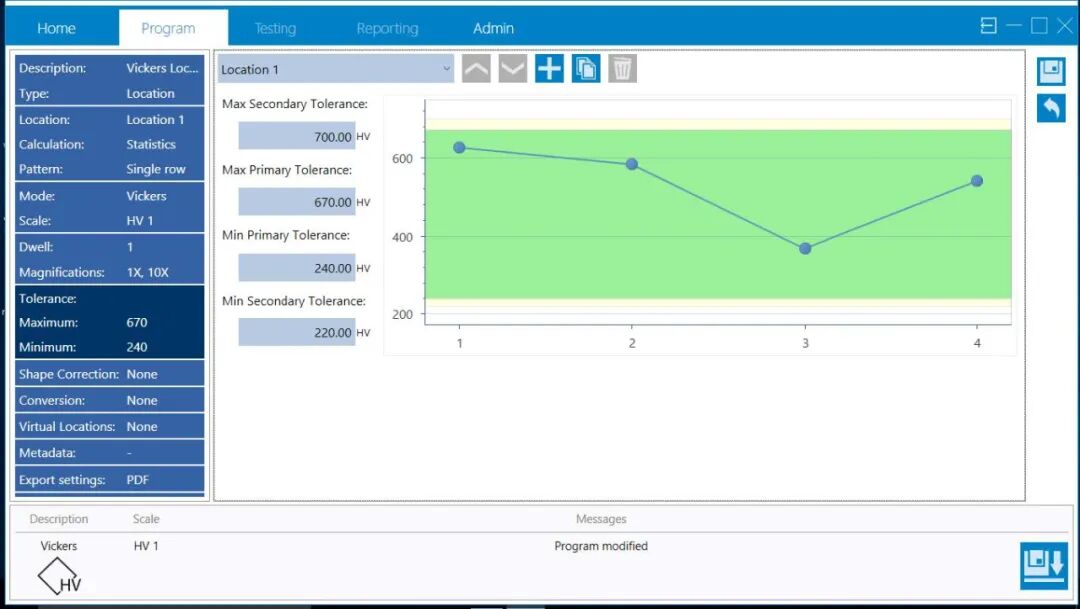Open the Metadata setting row
This screenshot has width=1080, height=609.
[x=110, y=453]
